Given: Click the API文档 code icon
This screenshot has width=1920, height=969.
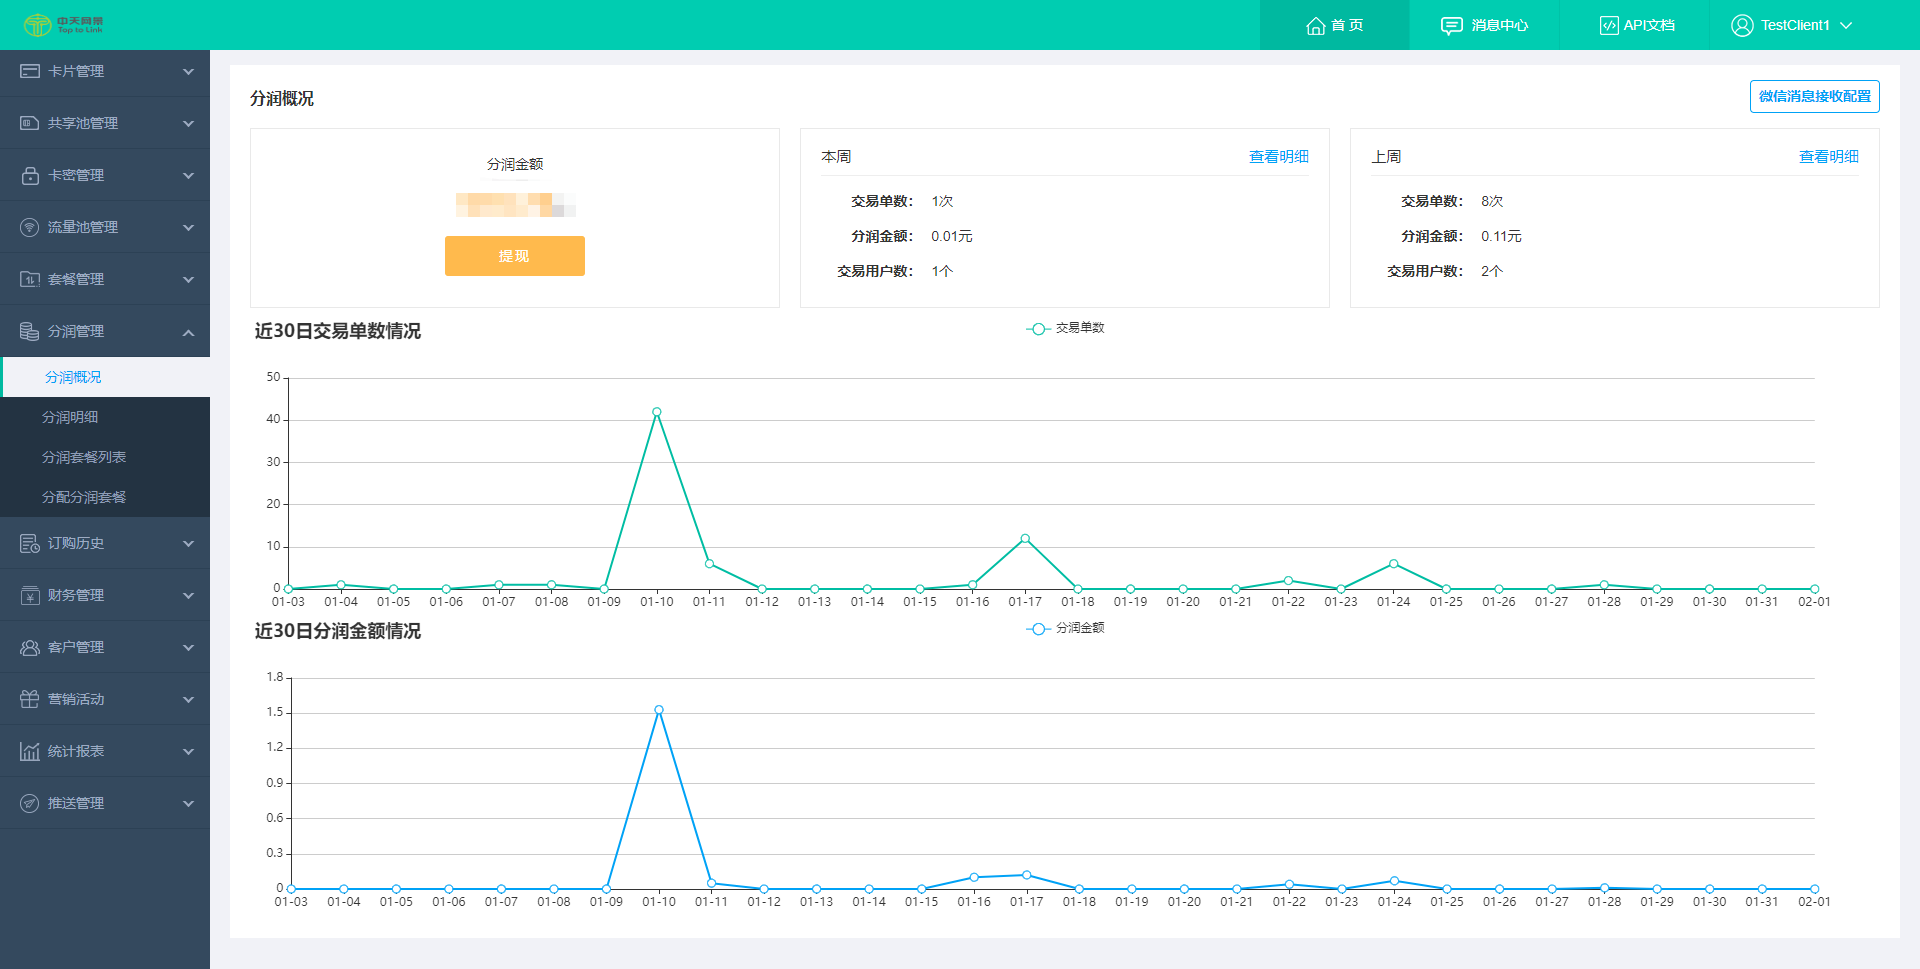Looking at the screenshot, I should pos(1609,26).
